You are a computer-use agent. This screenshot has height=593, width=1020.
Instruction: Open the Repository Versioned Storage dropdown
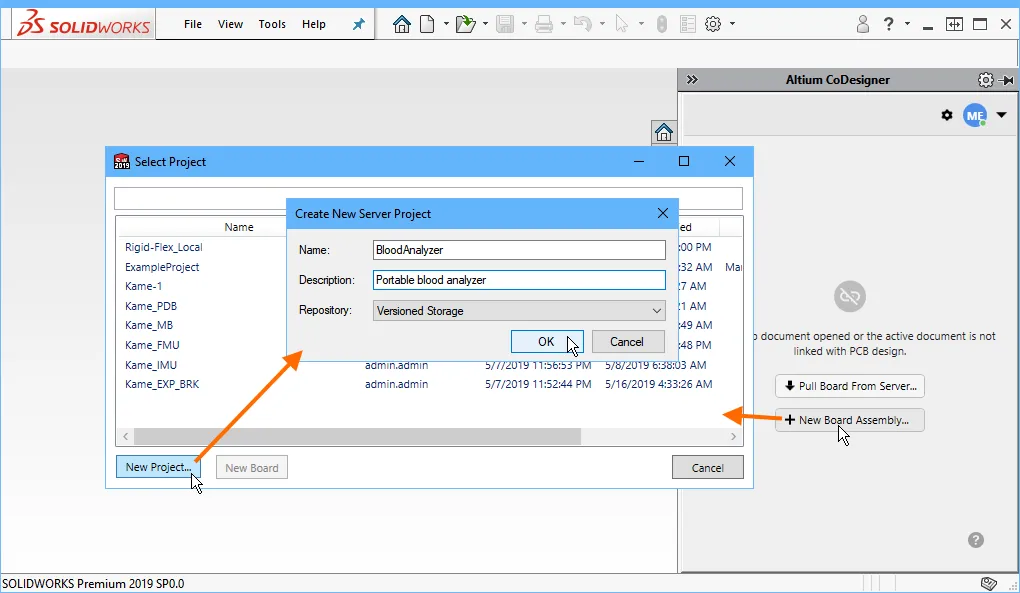519,311
